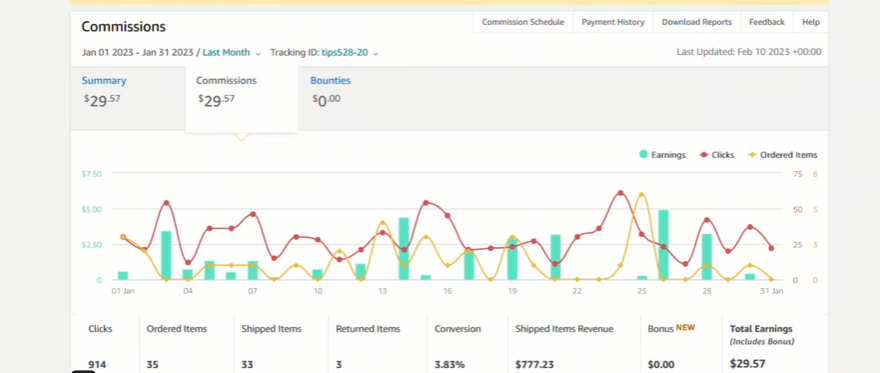Click the tips528-20 tracking ID link
The image size is (880, 373).
point(345,52)
